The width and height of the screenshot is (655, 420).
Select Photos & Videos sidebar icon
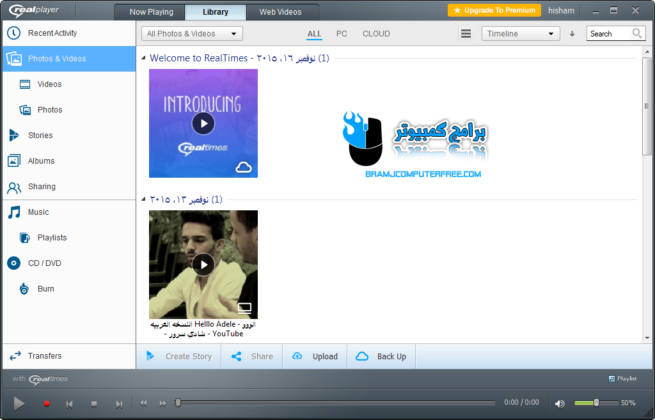14,59
